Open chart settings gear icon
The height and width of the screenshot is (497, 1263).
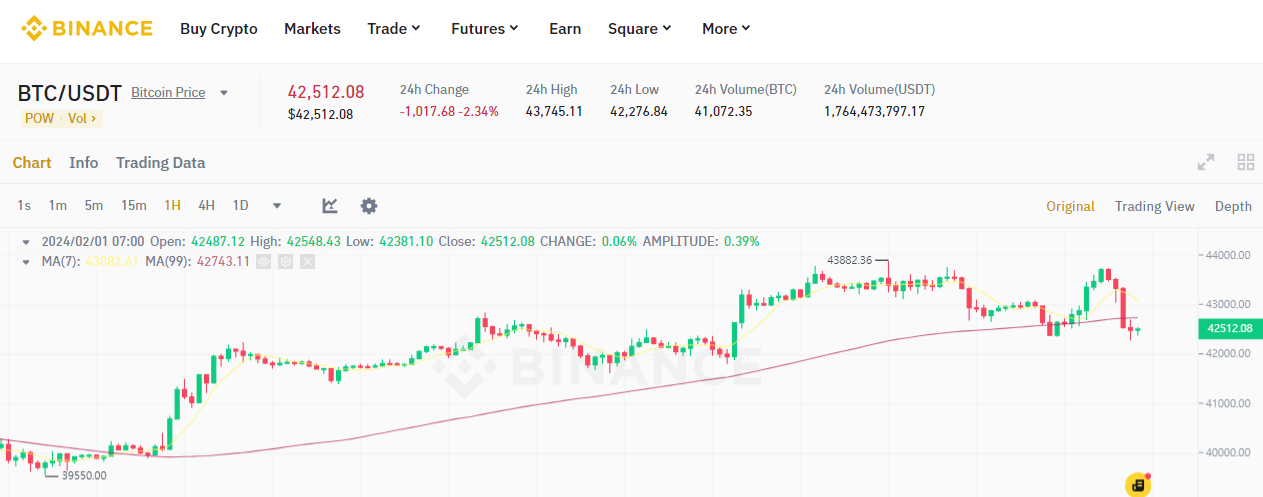[x=369, y=206]
